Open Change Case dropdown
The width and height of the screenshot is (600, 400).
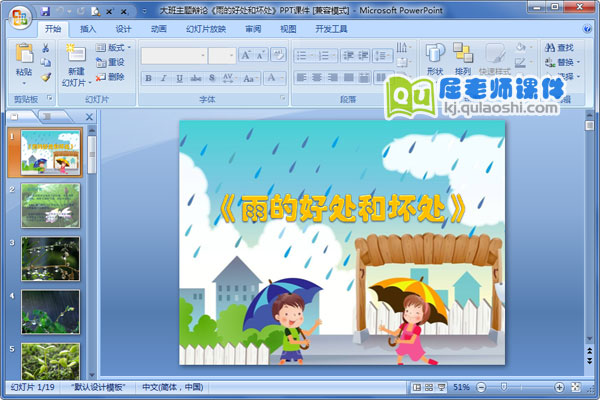point(250,78)
